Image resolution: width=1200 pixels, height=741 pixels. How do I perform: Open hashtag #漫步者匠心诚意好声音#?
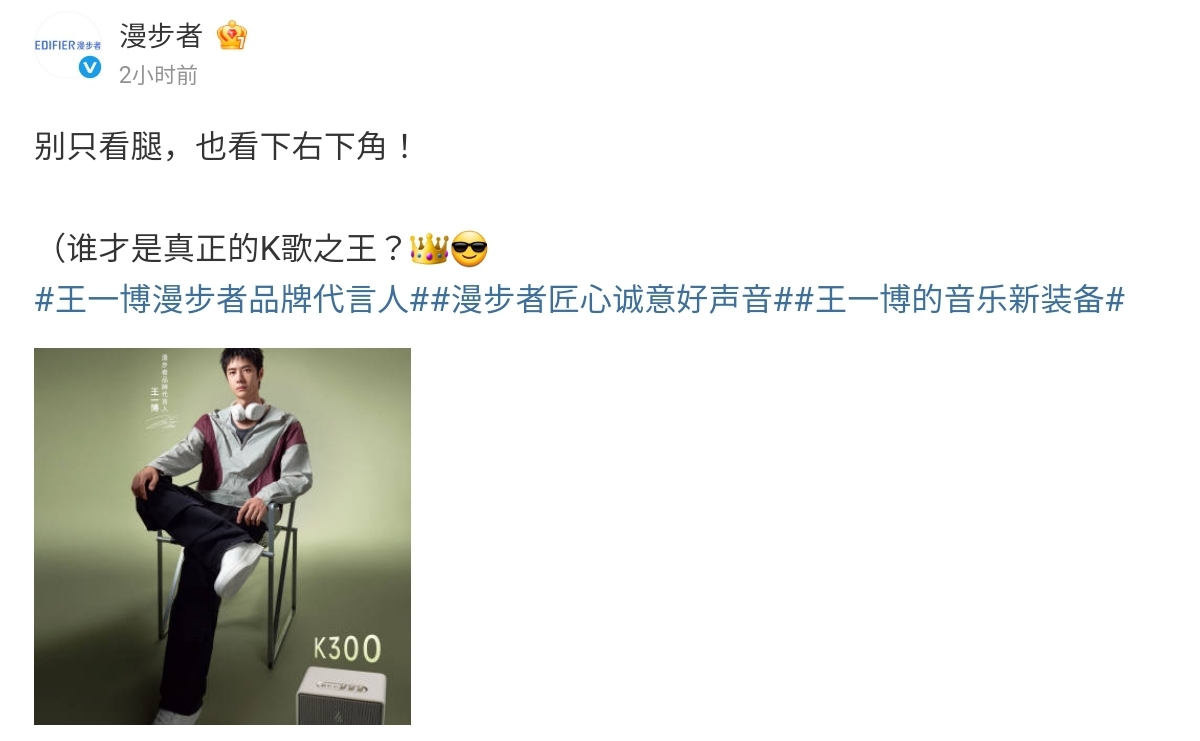(612, 300)
